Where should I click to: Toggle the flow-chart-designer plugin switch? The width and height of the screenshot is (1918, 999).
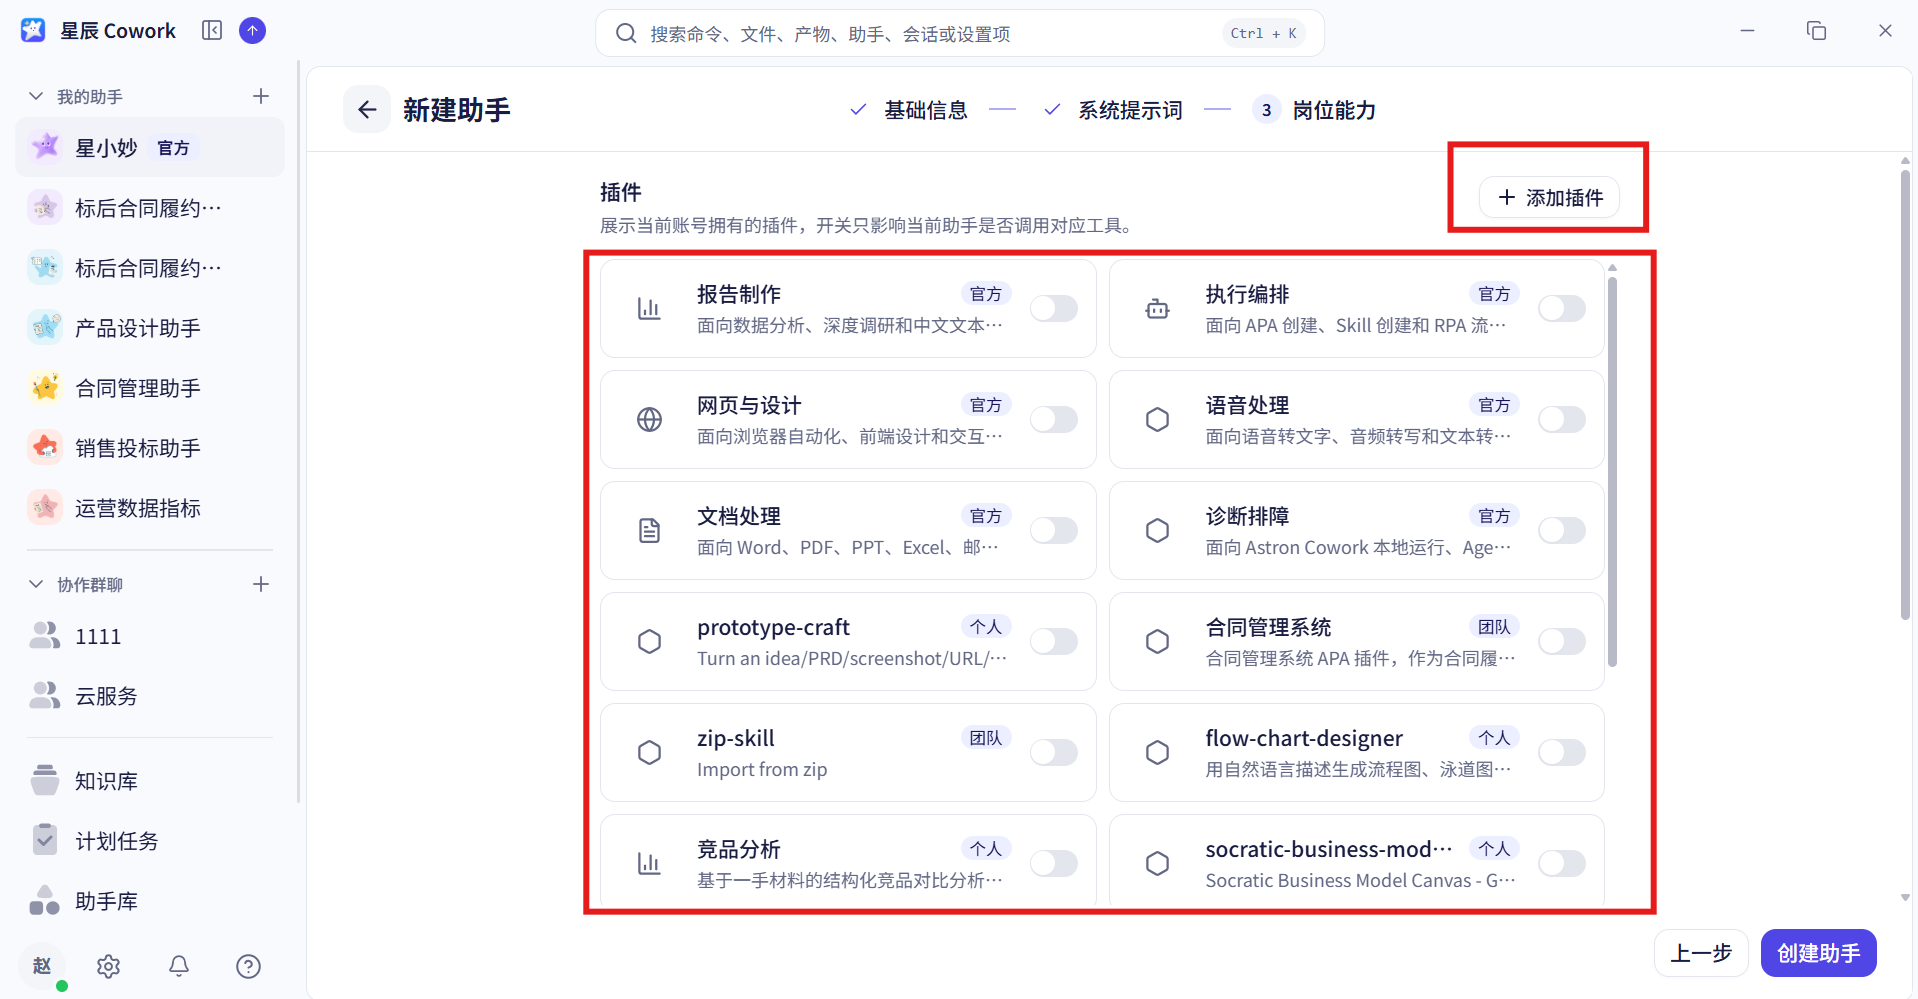tap(1562, 753)
